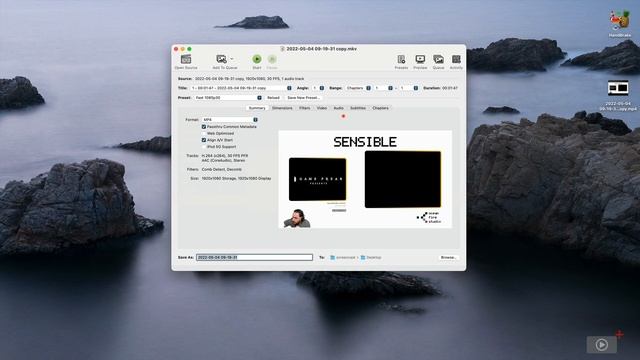Toggle Align A/V Start checkbox
The height and width of the screenshot is (360, 640).
click(204, 140)
